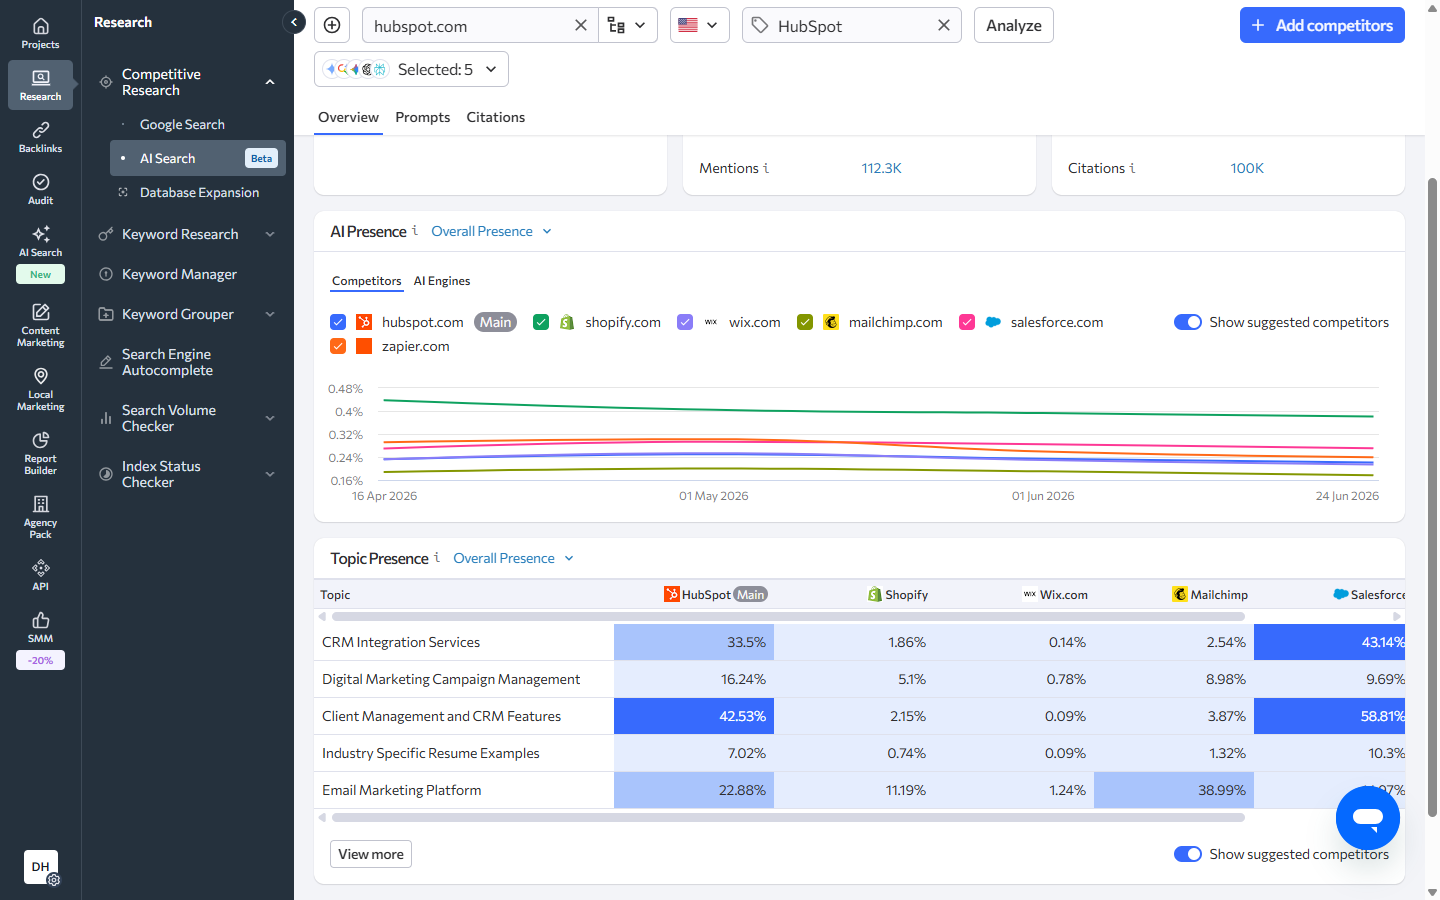Click the CRM Integration Services topic row
The image size is (1440, 900).
(860, 642)
